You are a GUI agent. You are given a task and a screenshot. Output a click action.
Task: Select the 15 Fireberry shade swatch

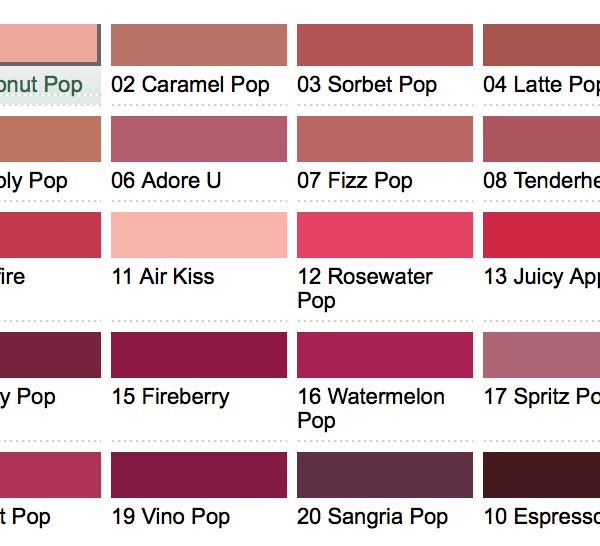(199, 355)
